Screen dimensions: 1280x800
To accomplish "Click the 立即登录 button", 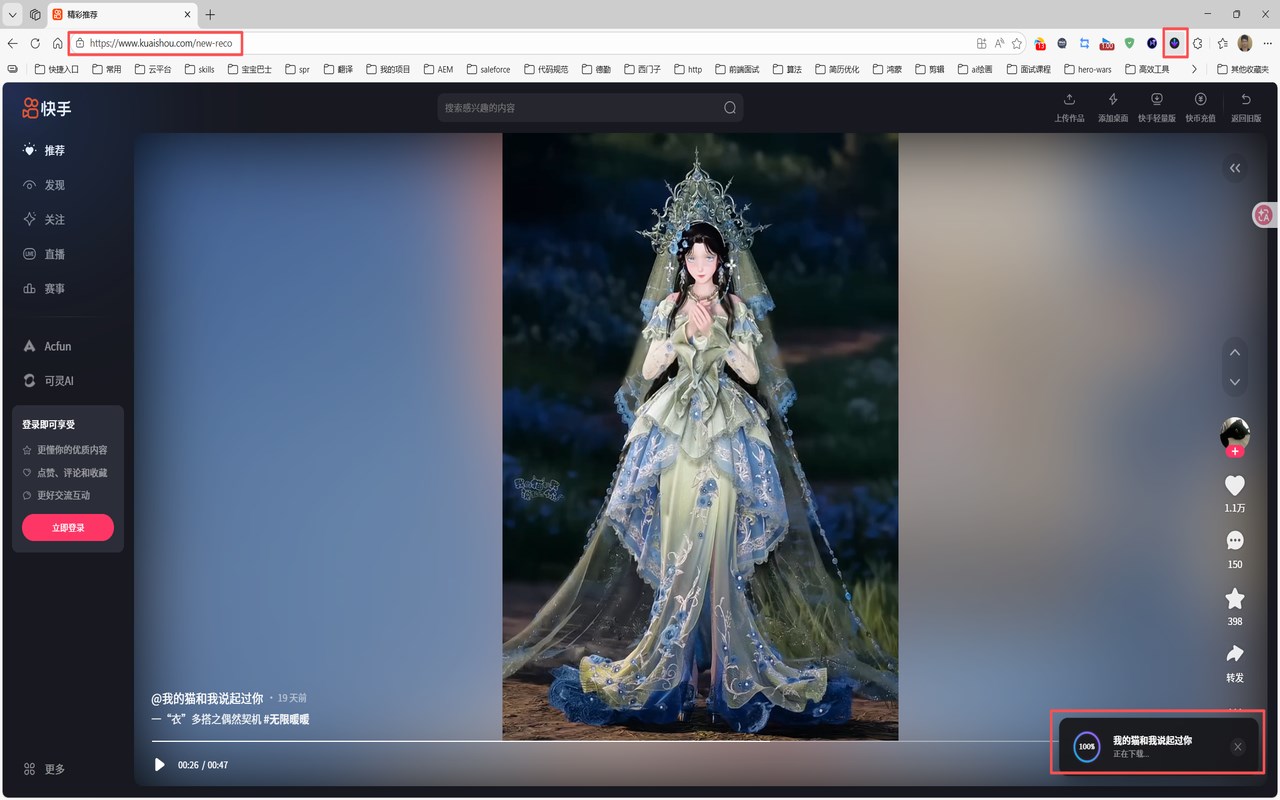I will [68, 527].
